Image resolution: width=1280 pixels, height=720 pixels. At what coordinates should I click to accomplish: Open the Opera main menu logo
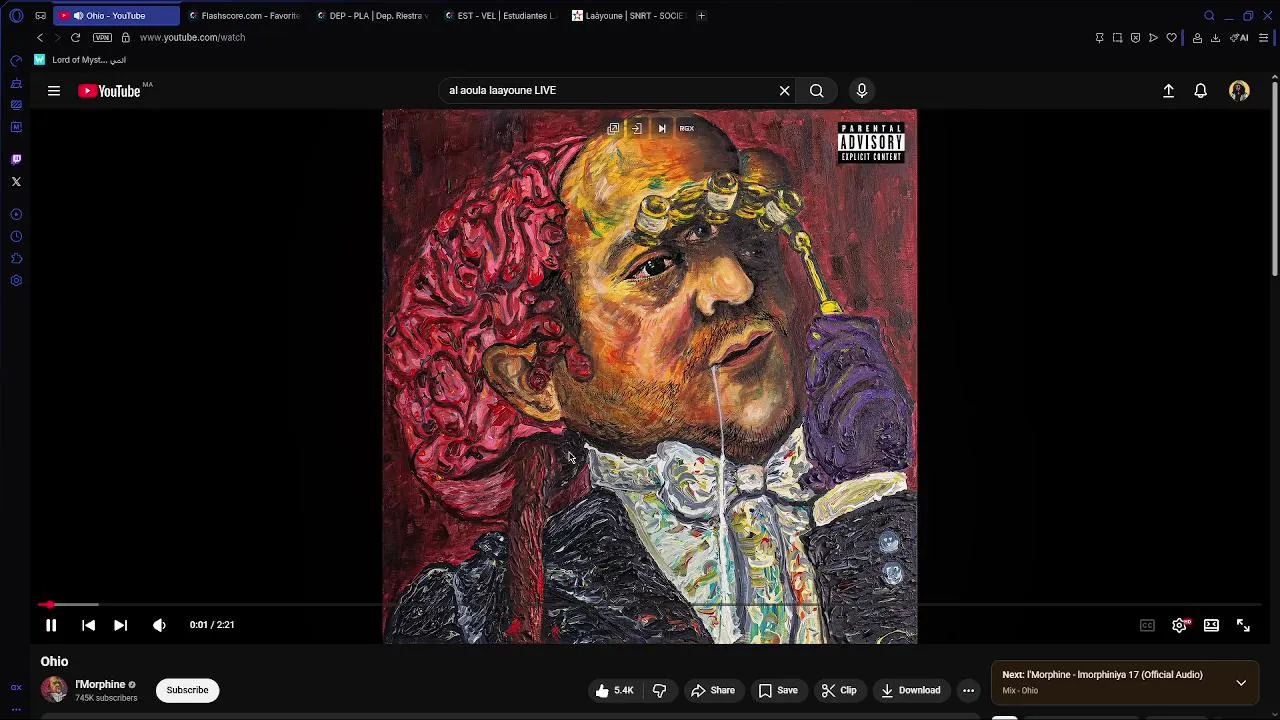click(x=16, y=15)
